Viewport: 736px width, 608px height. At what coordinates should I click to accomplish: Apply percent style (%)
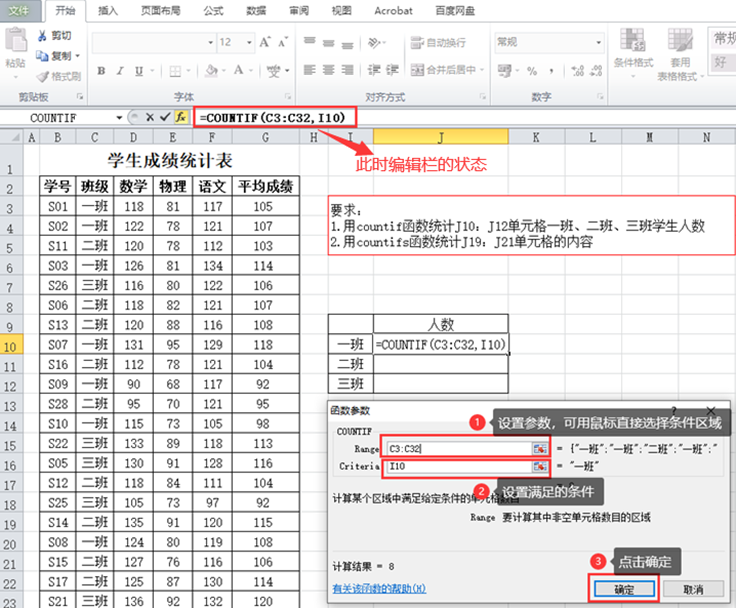[x=532, y=71]
